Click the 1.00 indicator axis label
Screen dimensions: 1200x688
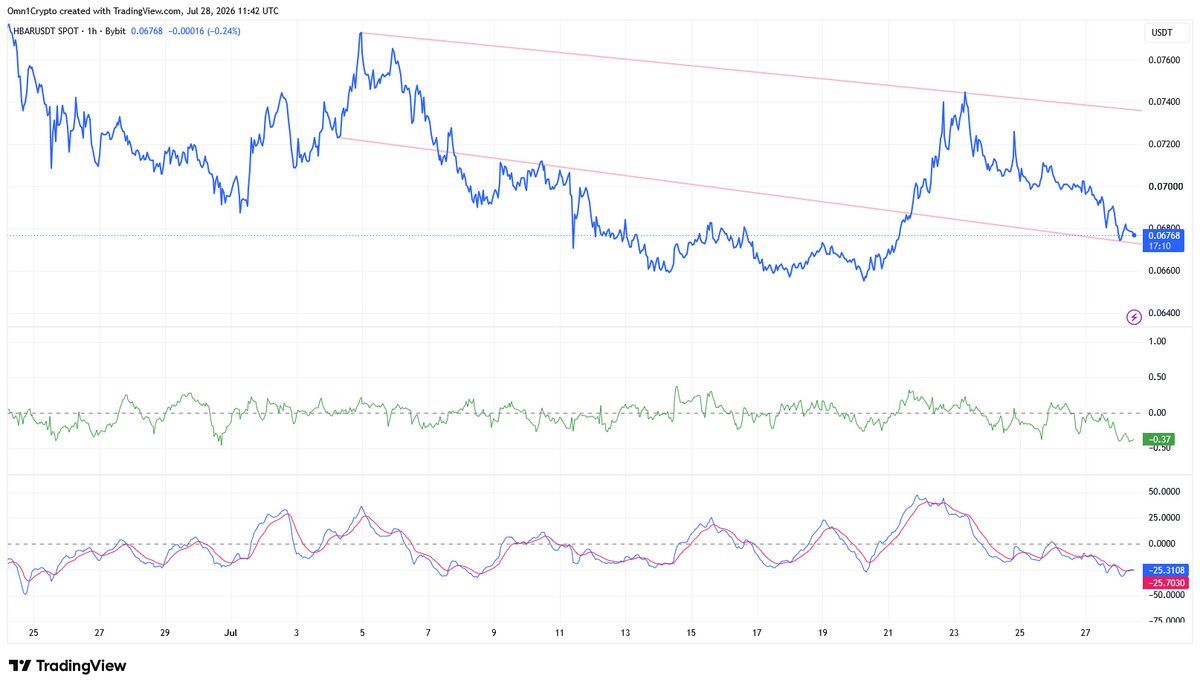pos(1158,341)
